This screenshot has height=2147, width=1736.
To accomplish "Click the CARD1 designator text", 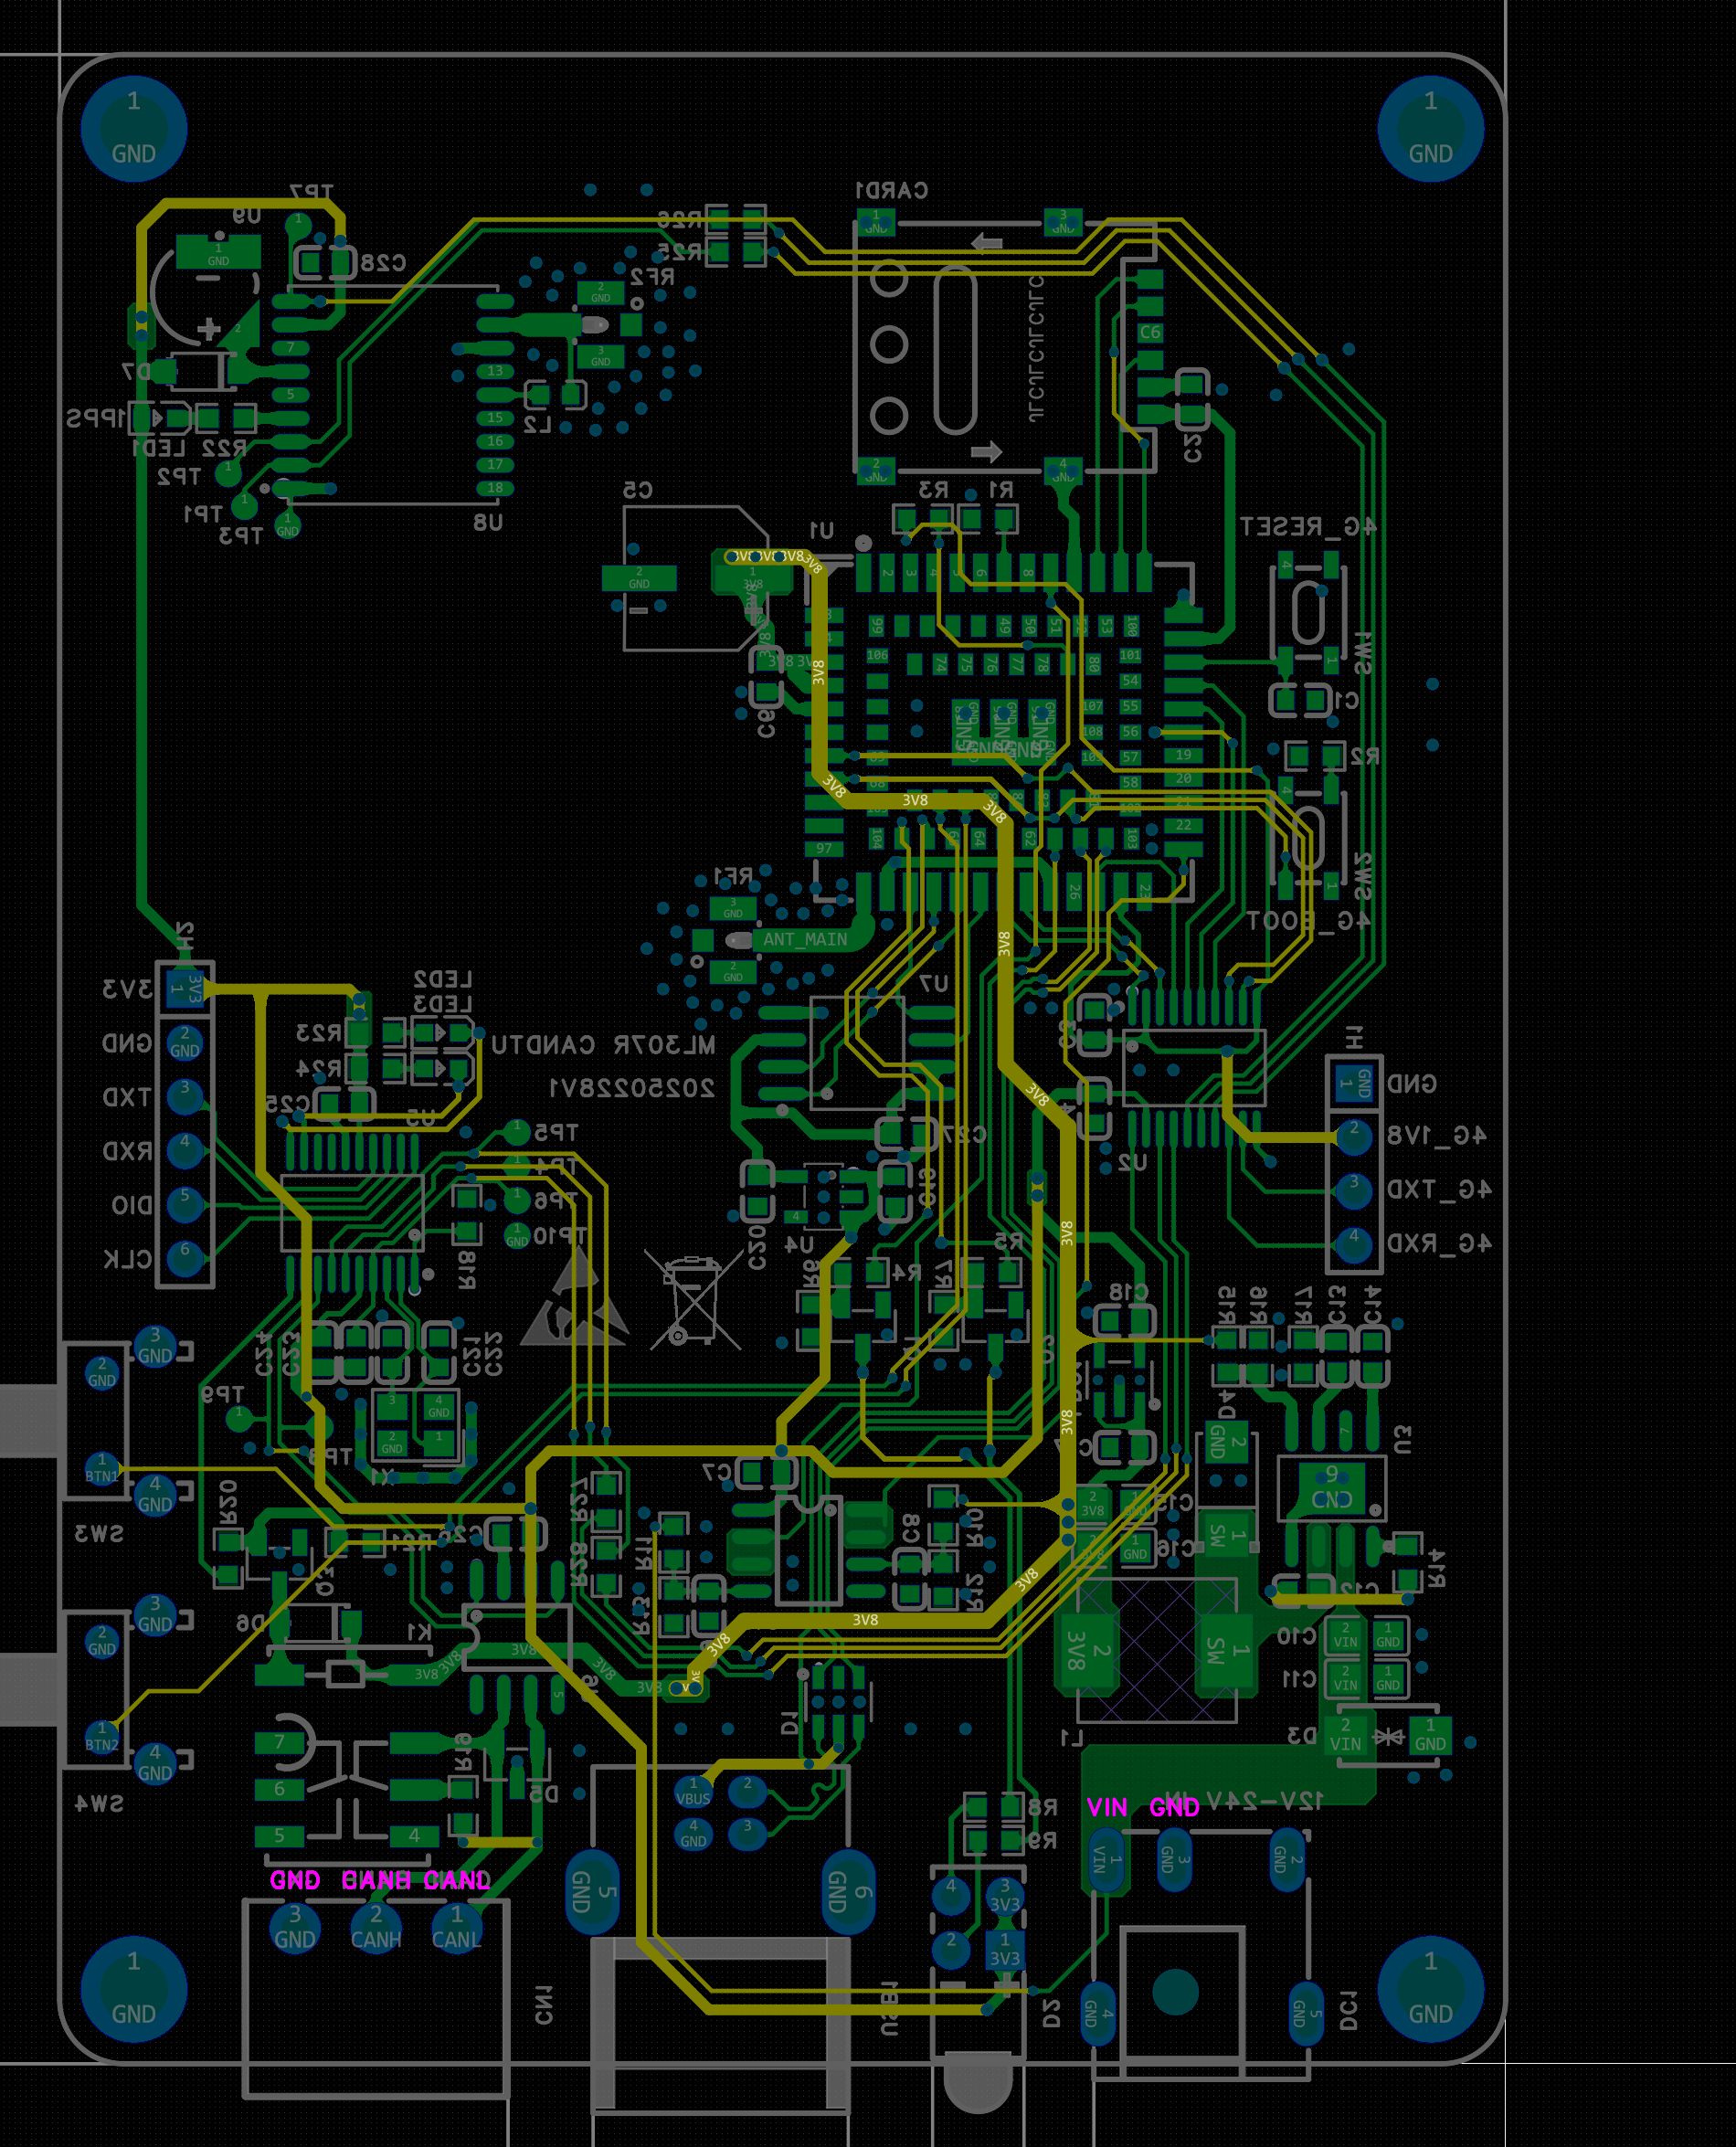I will coord(892,190).
